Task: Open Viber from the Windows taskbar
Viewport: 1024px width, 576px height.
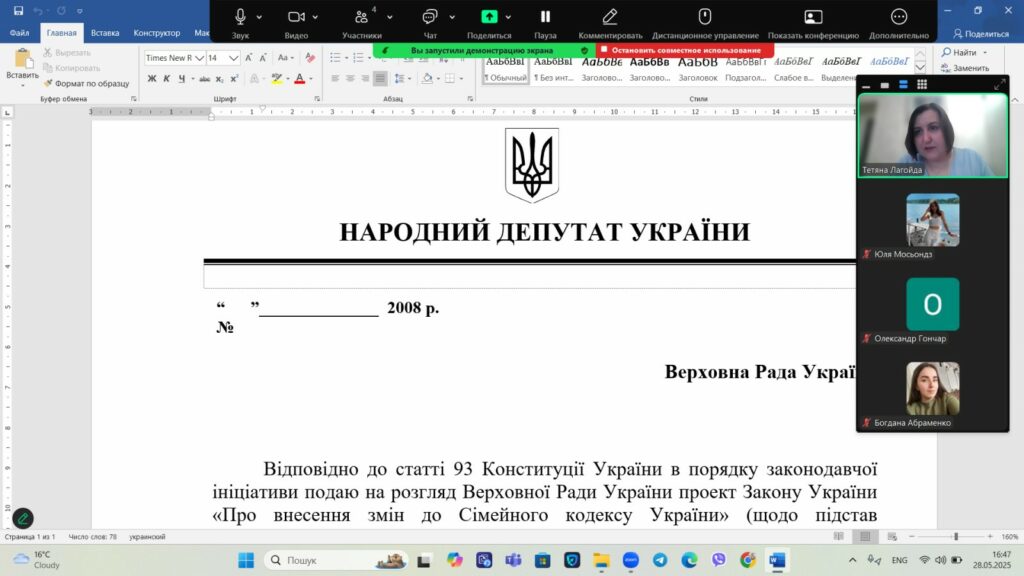Action: [x=718, y=560]
